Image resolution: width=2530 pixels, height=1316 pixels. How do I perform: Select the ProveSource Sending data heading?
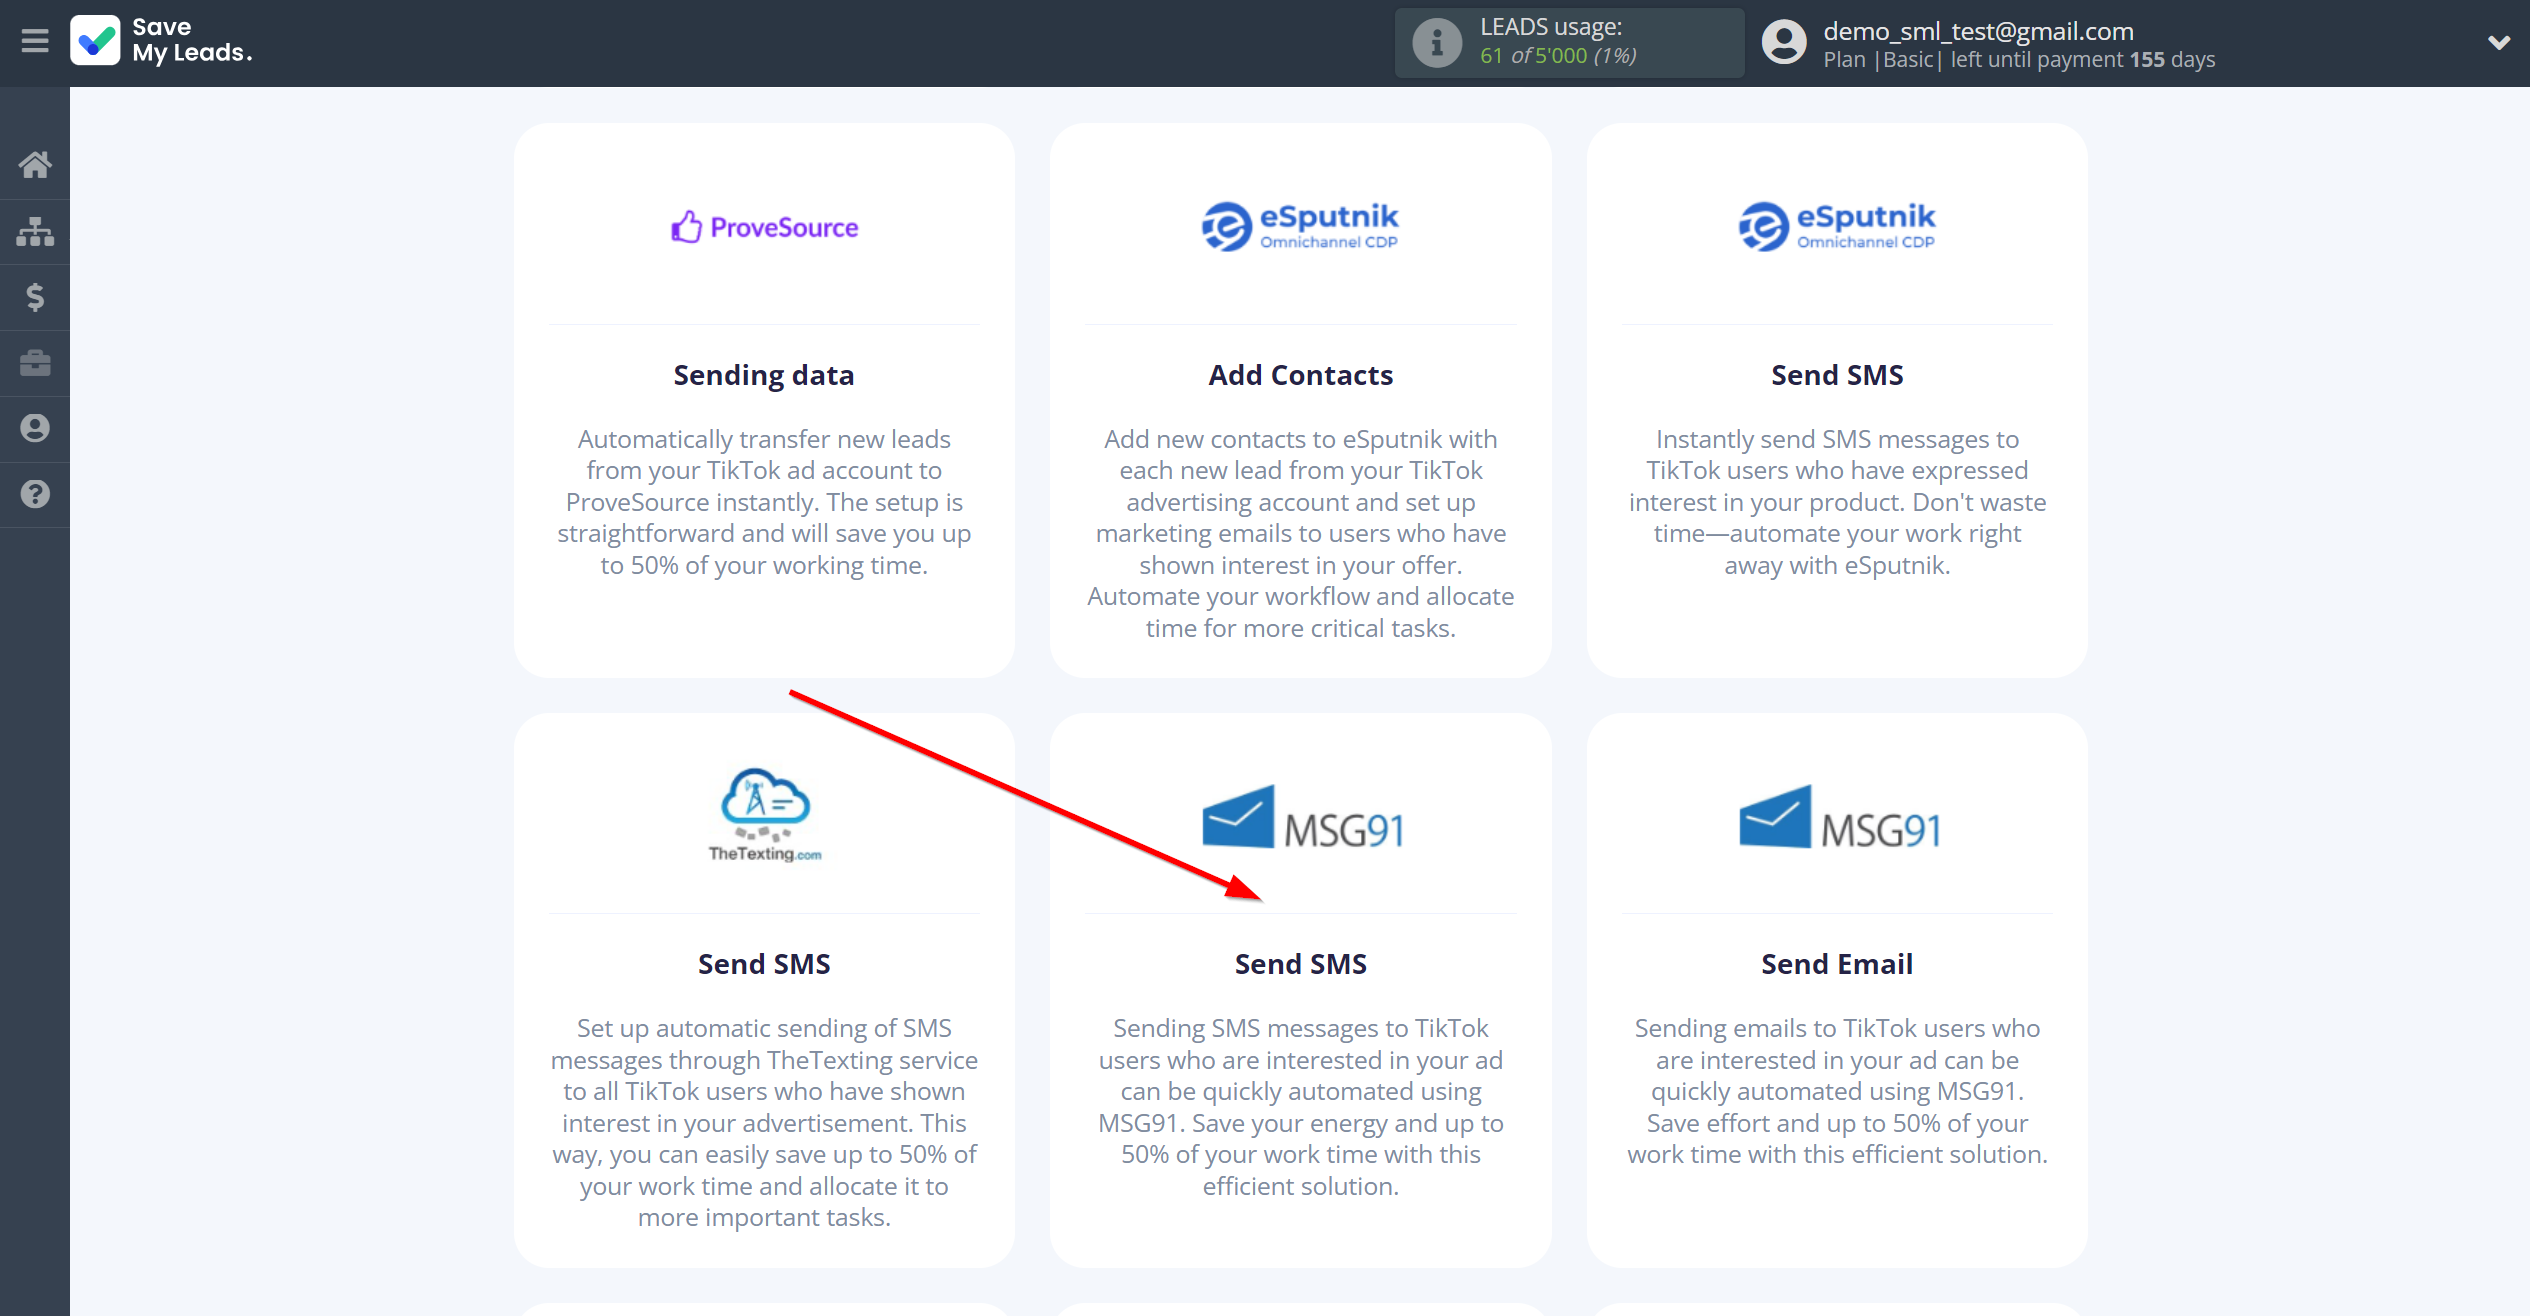pyautogui.click(x=764, y=375)
